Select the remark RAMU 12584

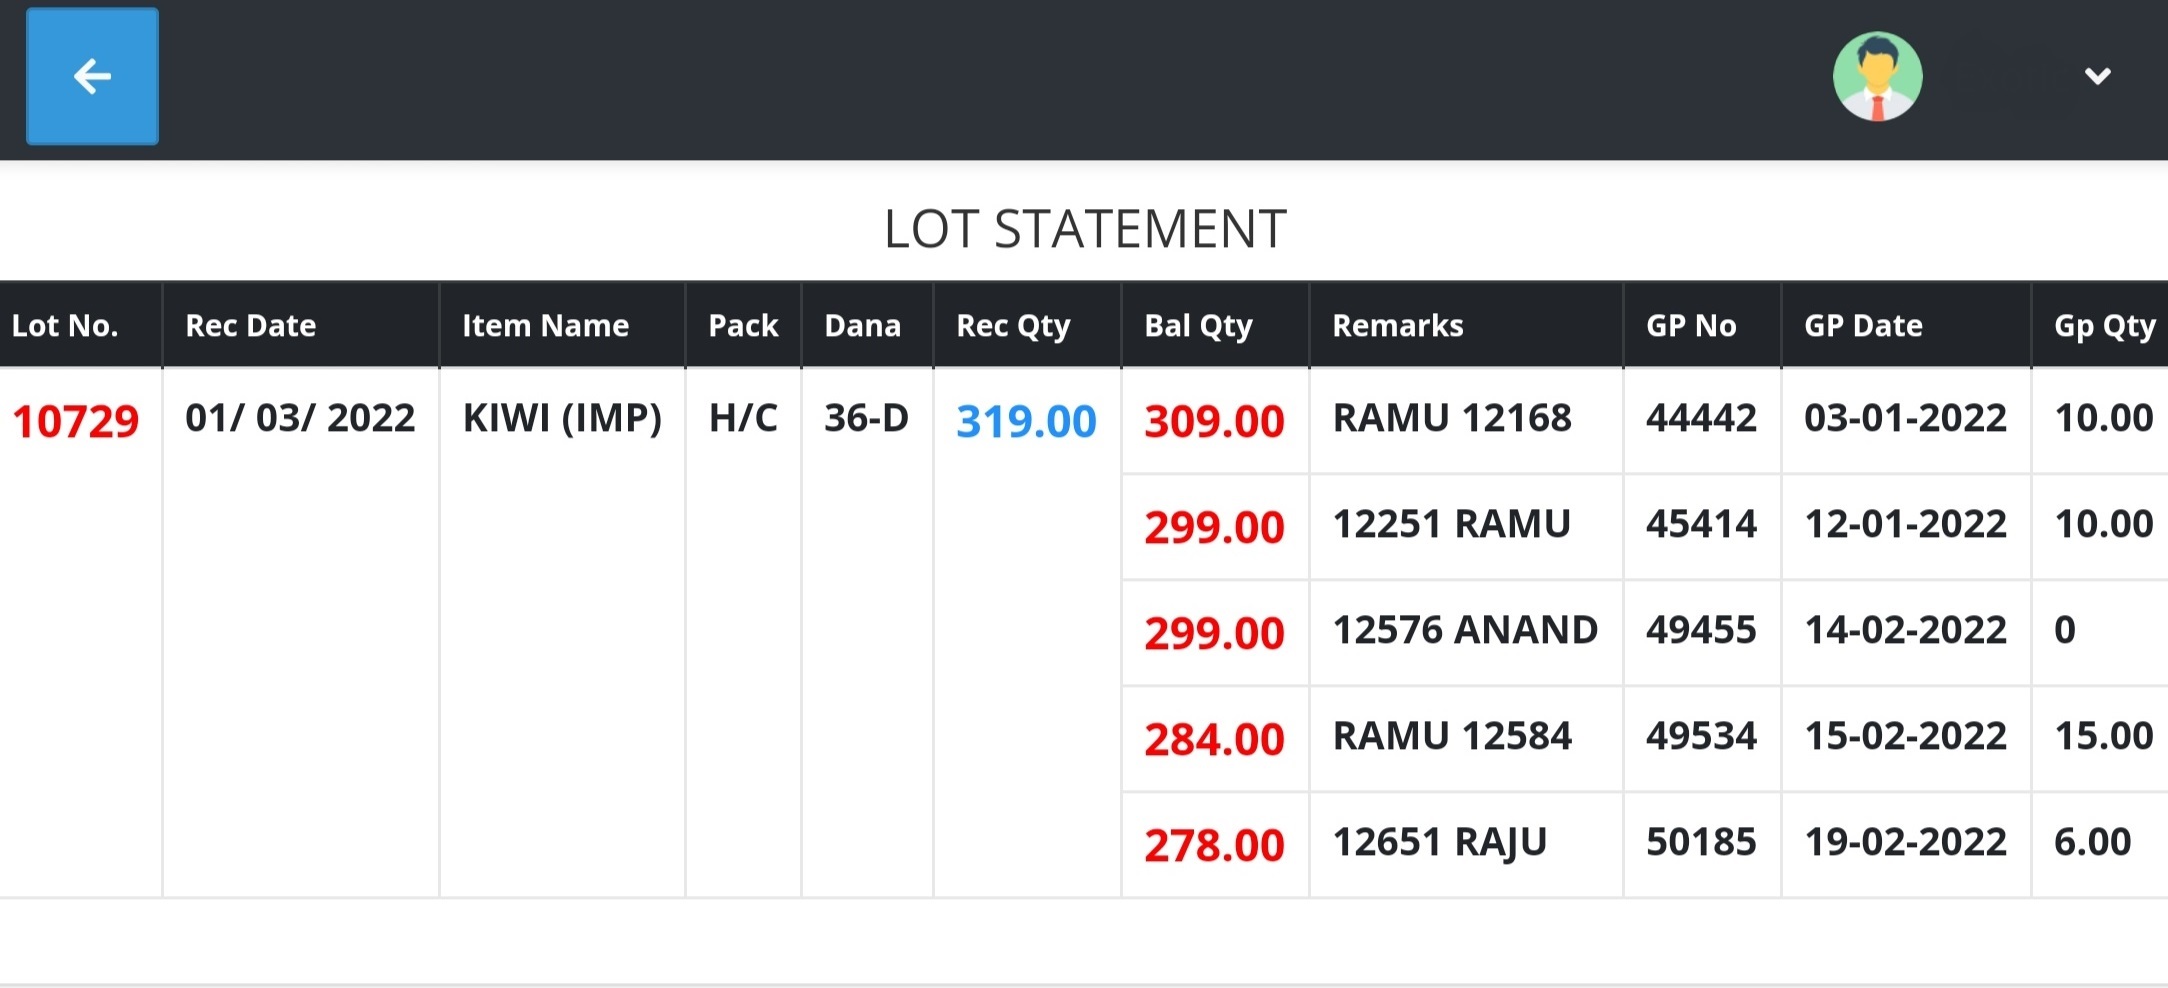tap(1452, 736)
